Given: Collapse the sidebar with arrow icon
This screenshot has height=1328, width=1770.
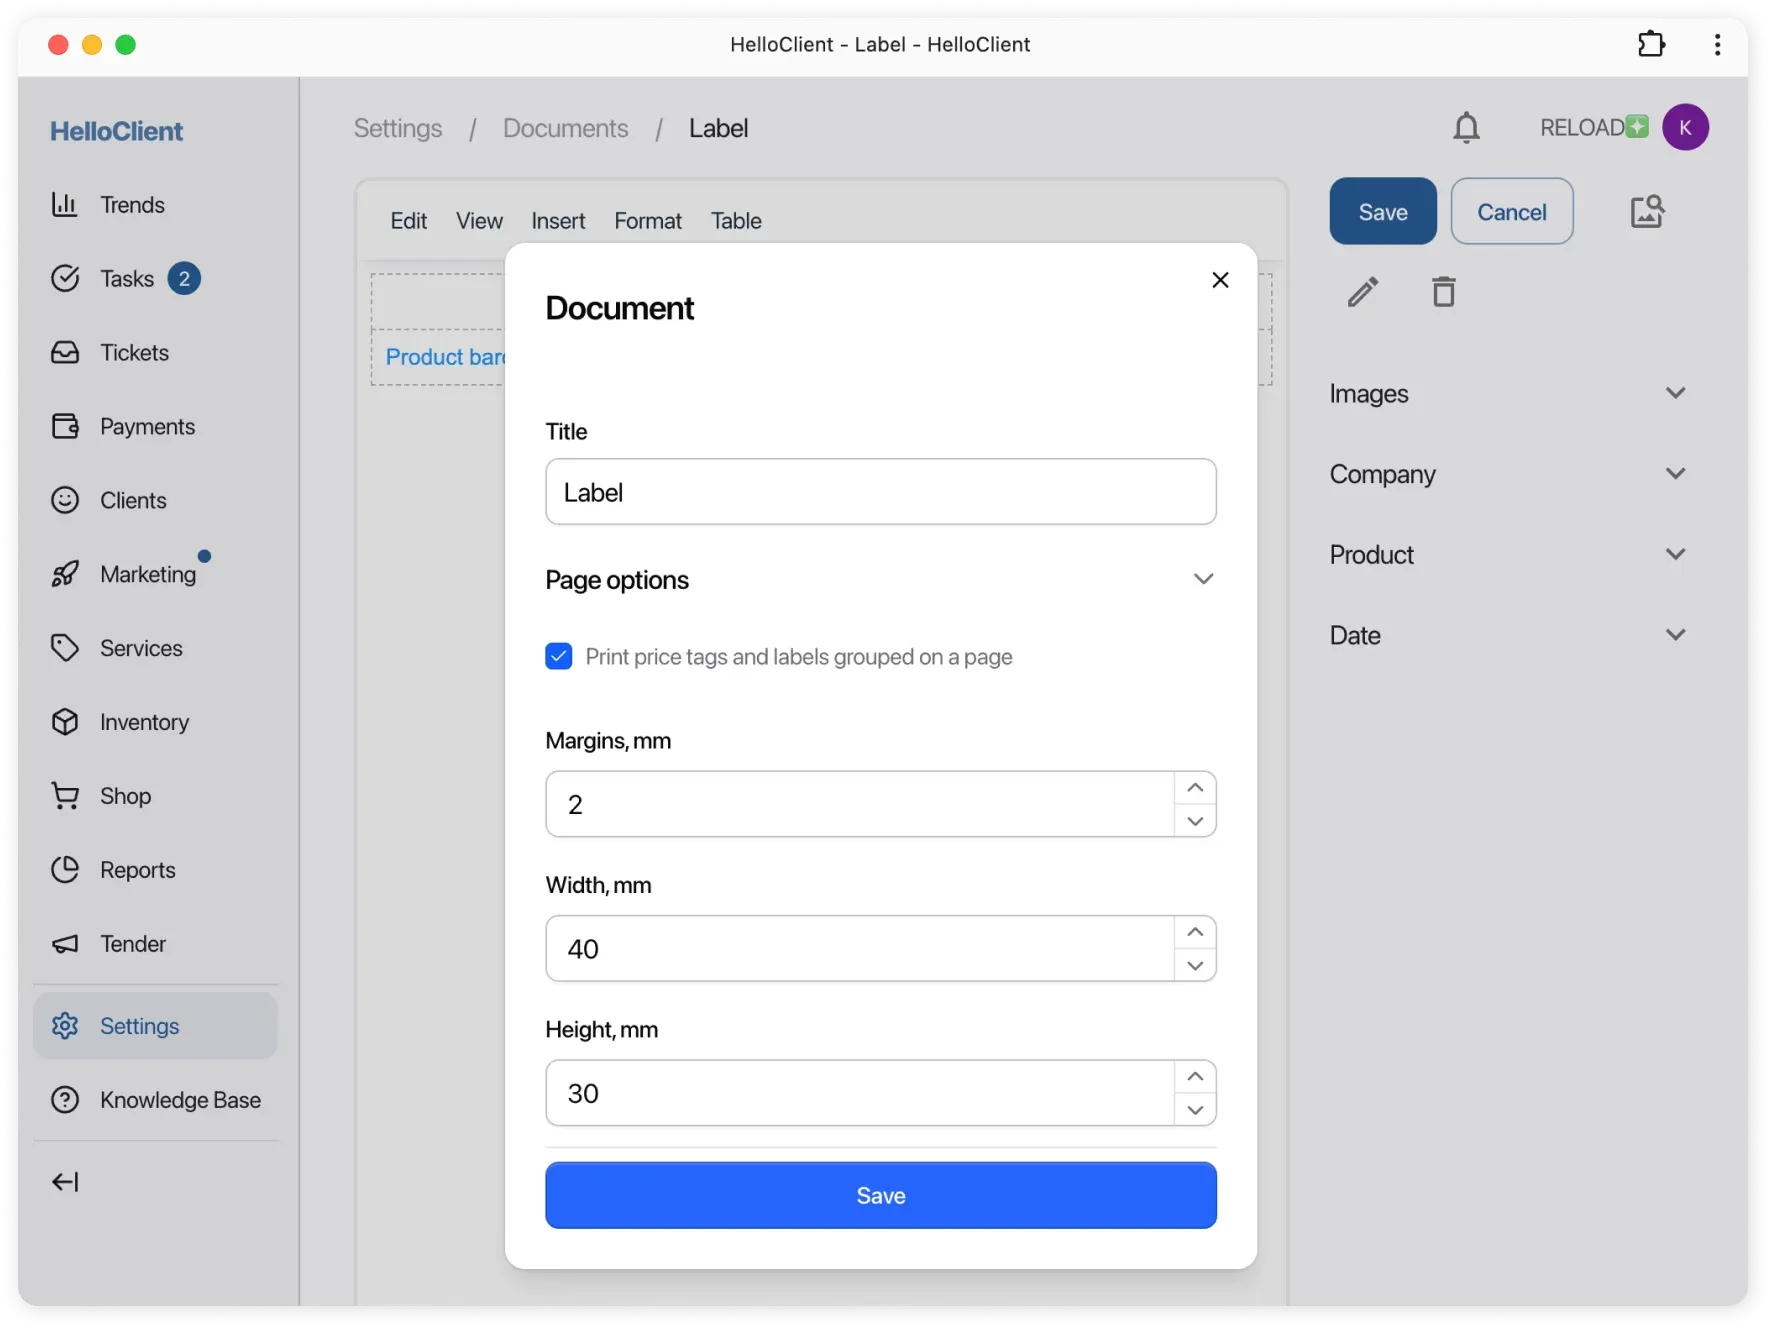Looking at the screenshot, I should 65,1182.
